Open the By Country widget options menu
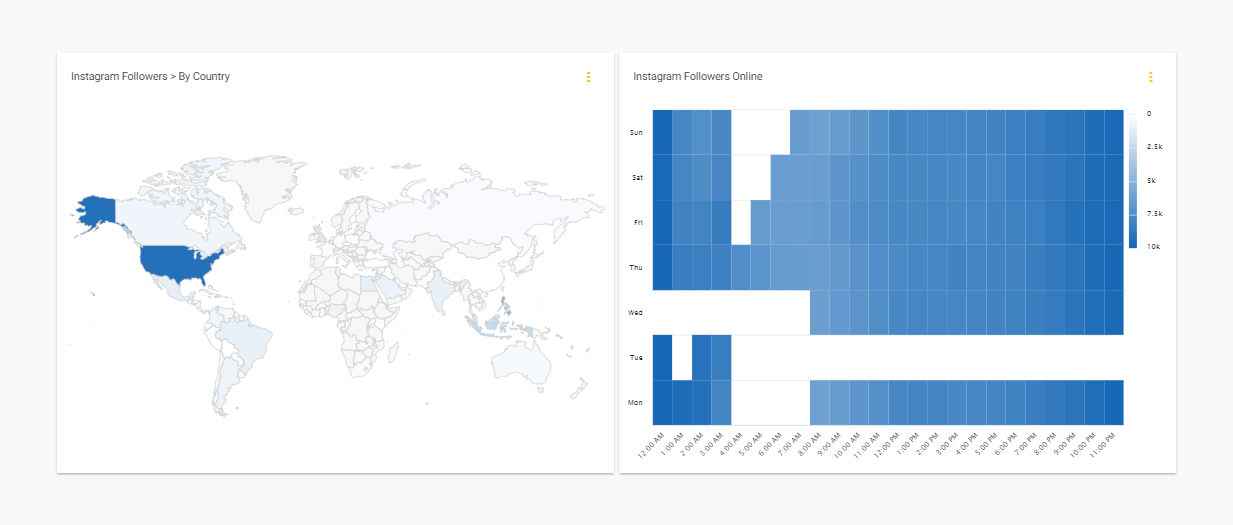Image resolution: width=1233 pixels, height=525 pixels. [x=588, y=77]
